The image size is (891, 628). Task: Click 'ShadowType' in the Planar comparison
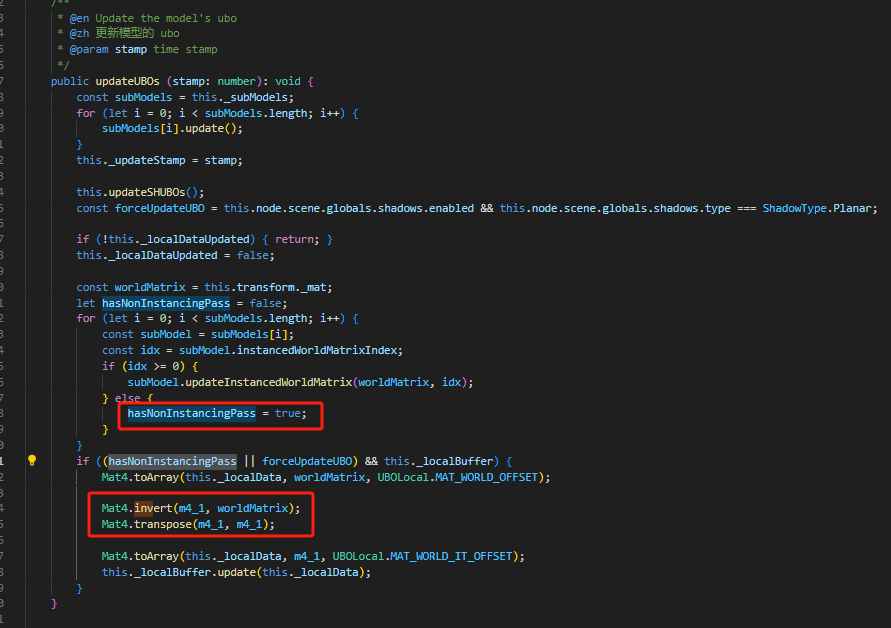pyautogui.click(x=794, y=208)
